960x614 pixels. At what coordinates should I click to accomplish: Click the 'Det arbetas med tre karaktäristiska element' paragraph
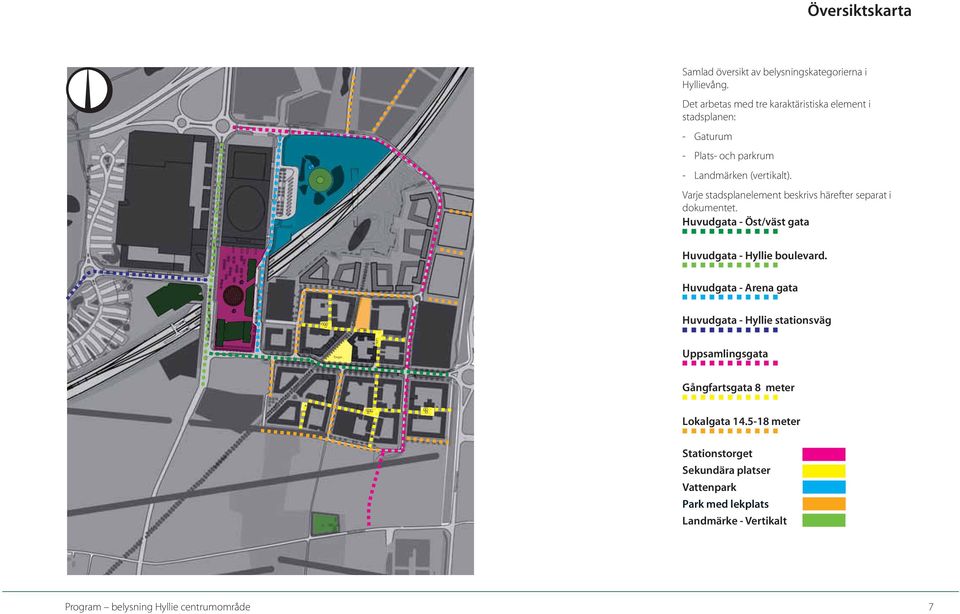(776, 110)
